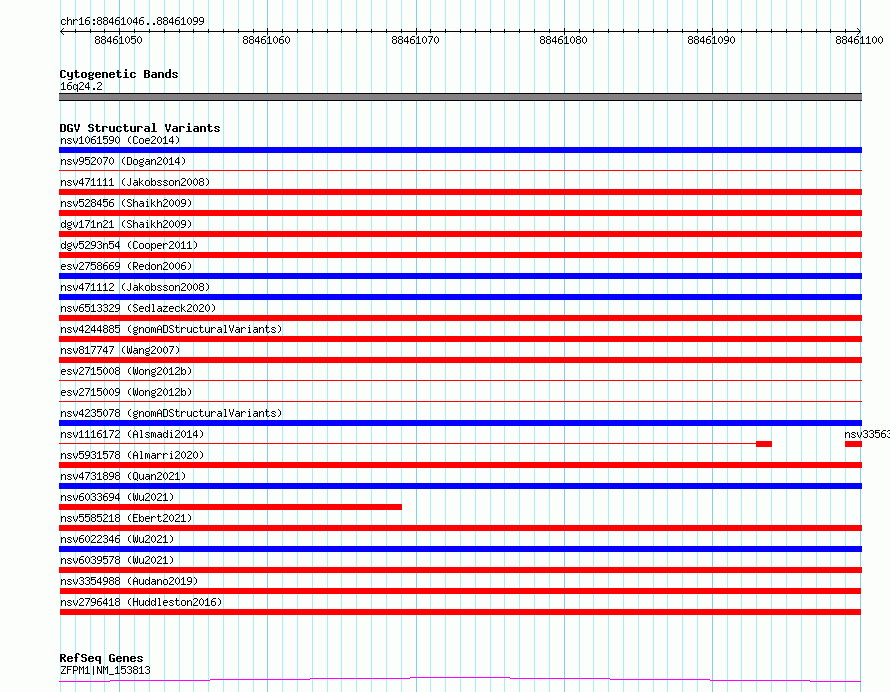
Task: Click ruler position 88461050
Action: coord(118,40)
